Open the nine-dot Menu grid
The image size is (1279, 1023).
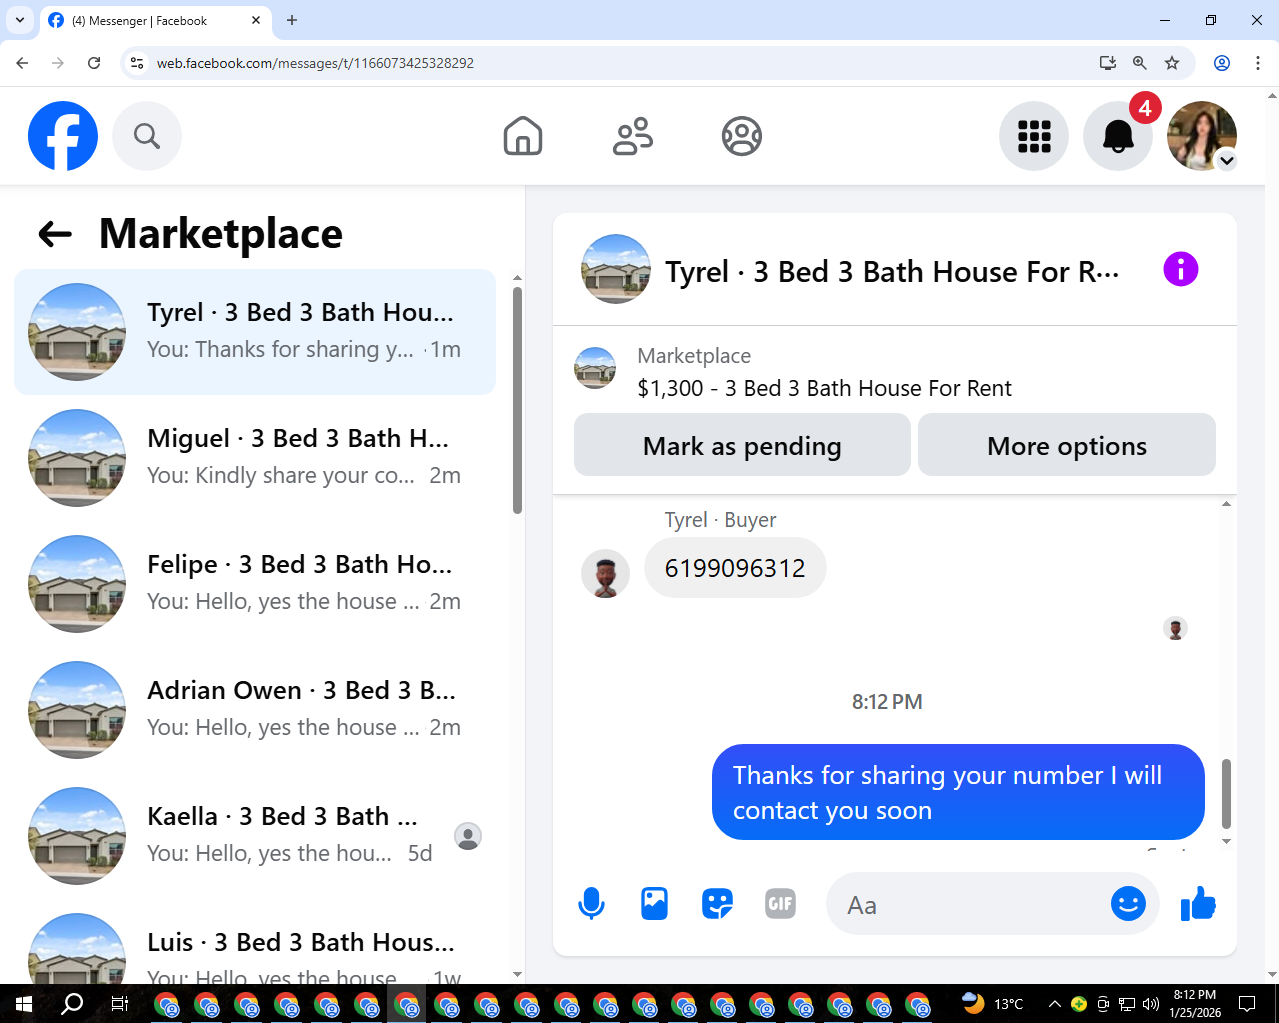(1034, 136)
